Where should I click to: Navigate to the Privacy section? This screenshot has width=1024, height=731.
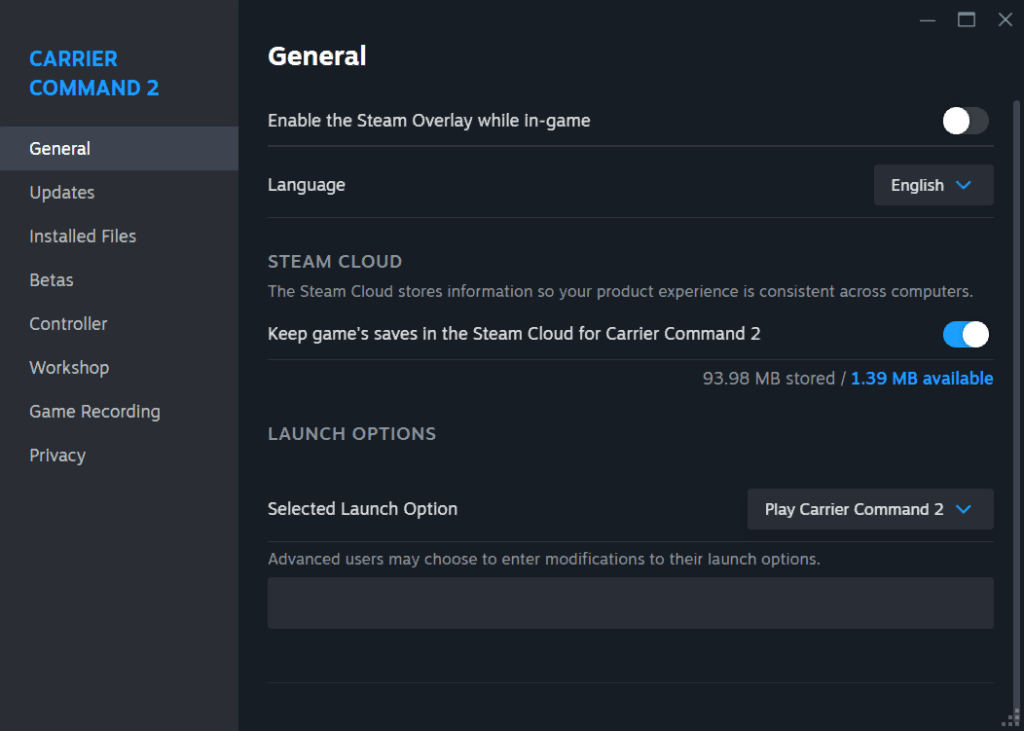tap(57, 456)
